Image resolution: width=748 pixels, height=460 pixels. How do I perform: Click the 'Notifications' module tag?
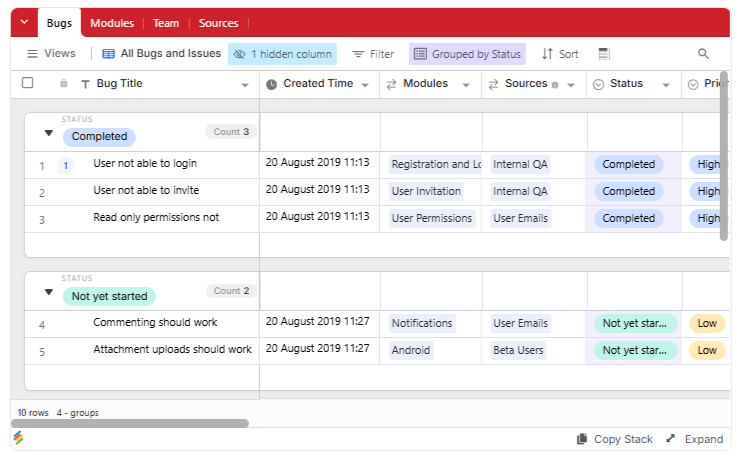pos(422,323)
